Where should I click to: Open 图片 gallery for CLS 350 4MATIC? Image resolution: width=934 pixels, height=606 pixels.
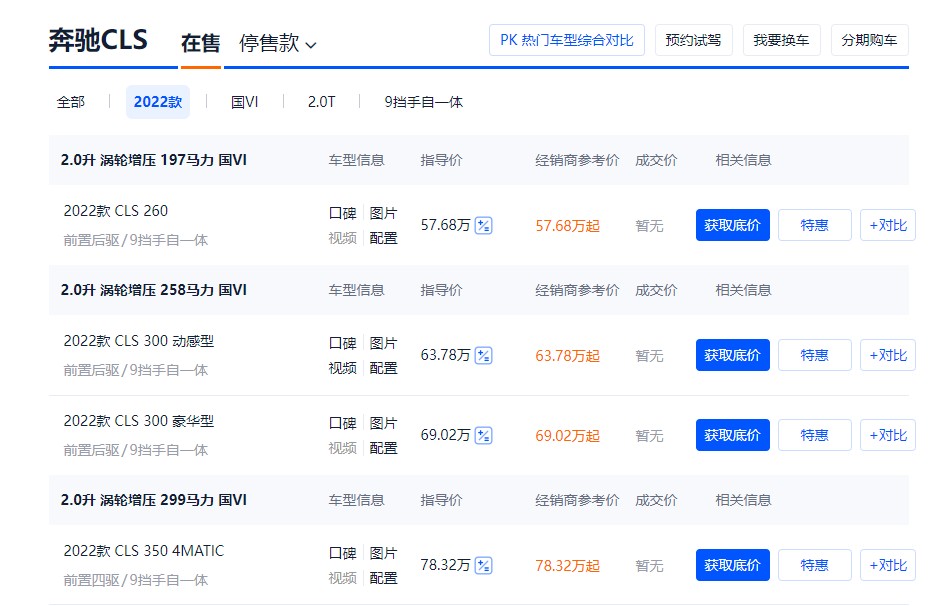coord(383,553)
